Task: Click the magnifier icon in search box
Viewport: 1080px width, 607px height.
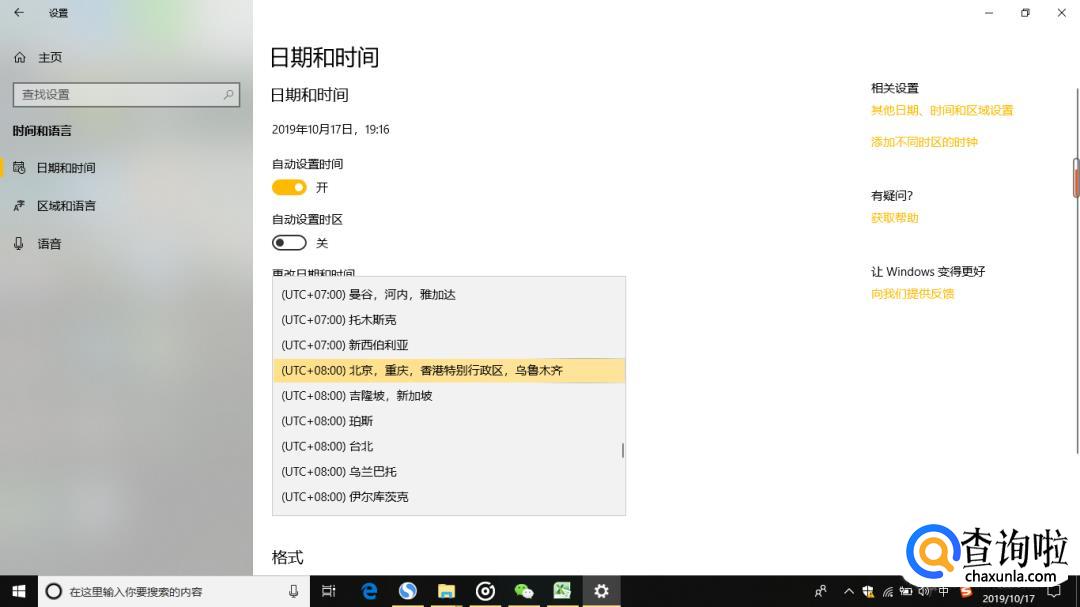Action: pos(228,94)
